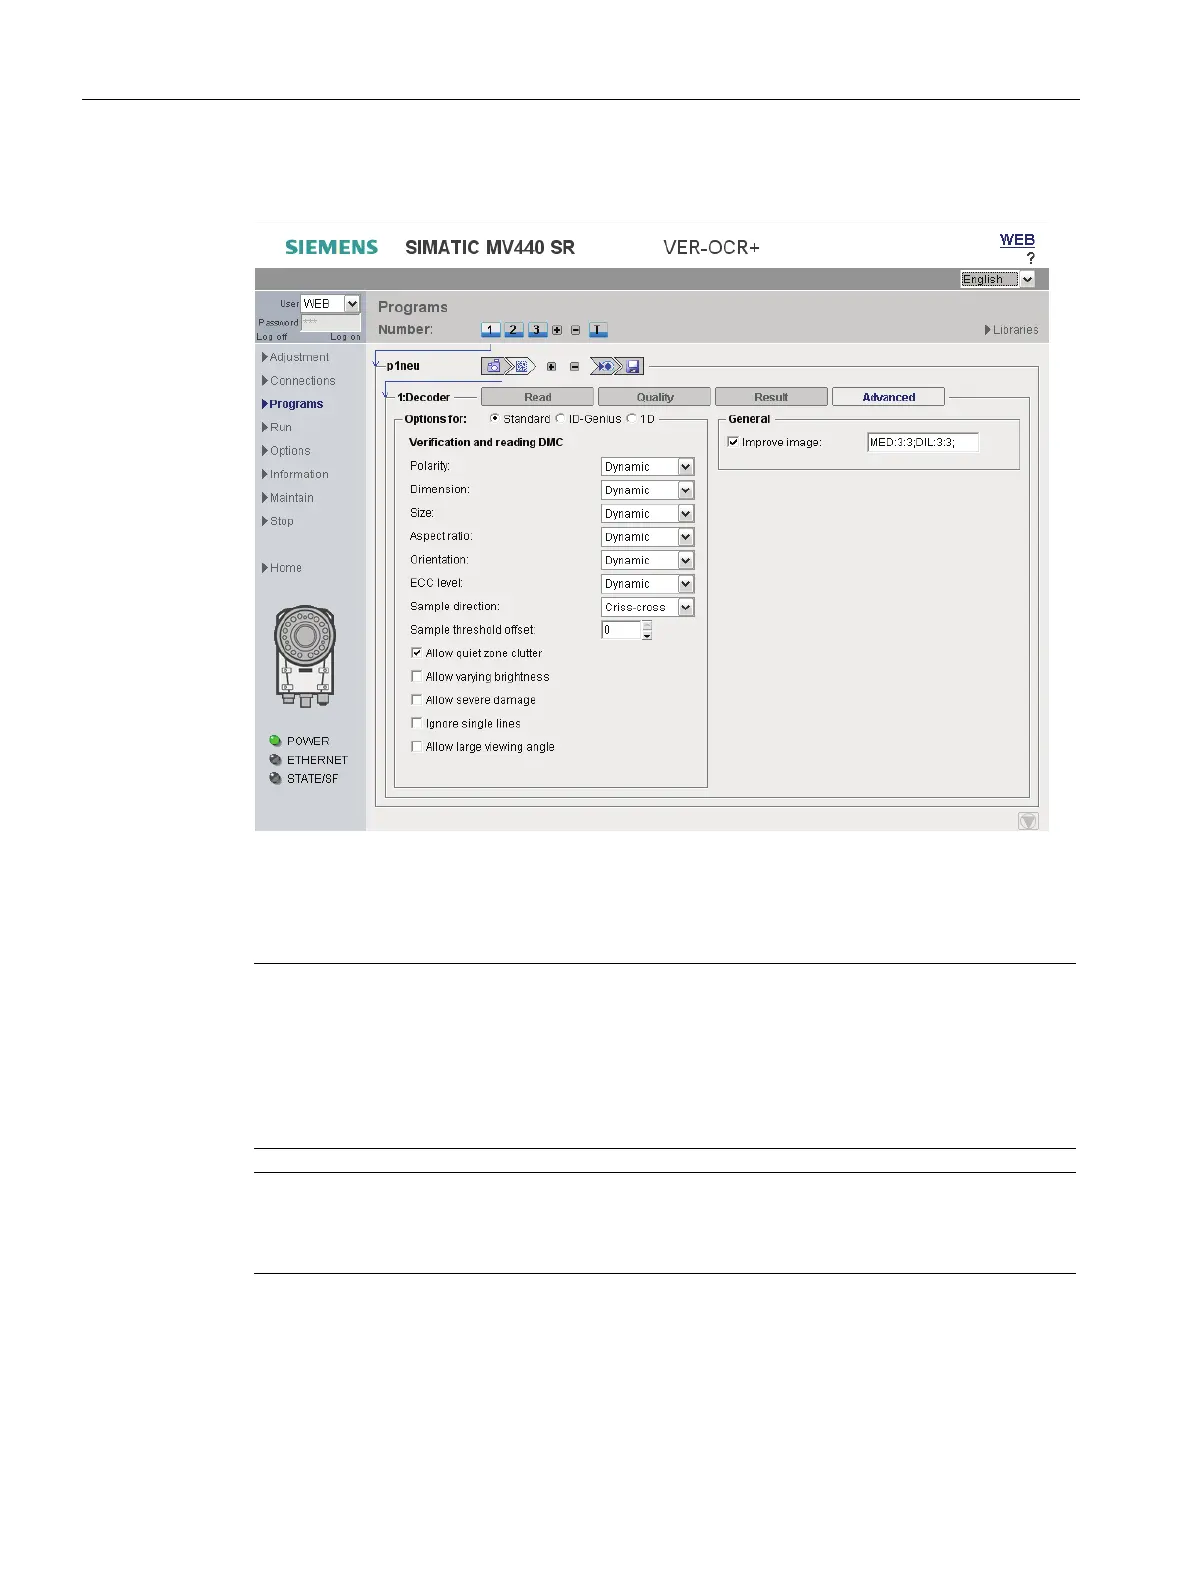Open Options in the side menu
This screenshot has width=1190, height=1588.
pos(286,451)
